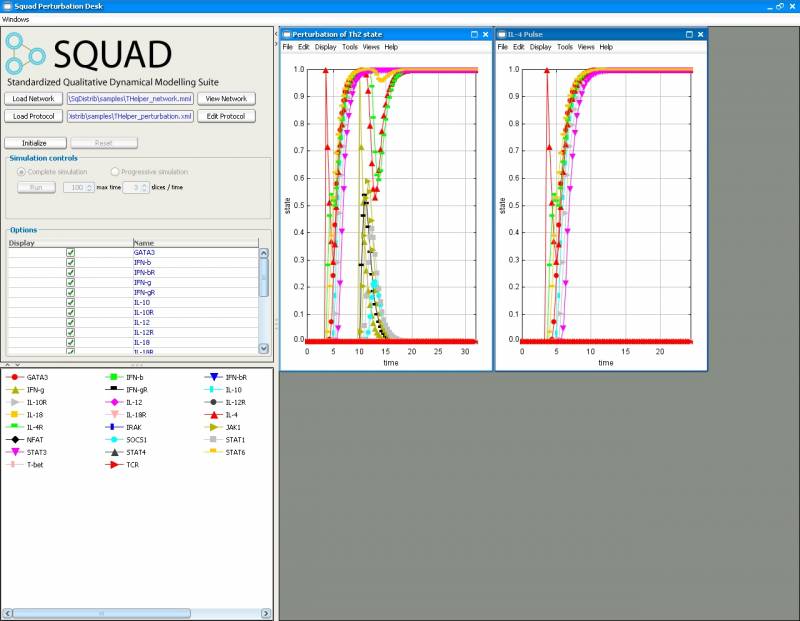Screen dimensions: 800x621
Task: Click the Load Protocol button
Action: 34,116
